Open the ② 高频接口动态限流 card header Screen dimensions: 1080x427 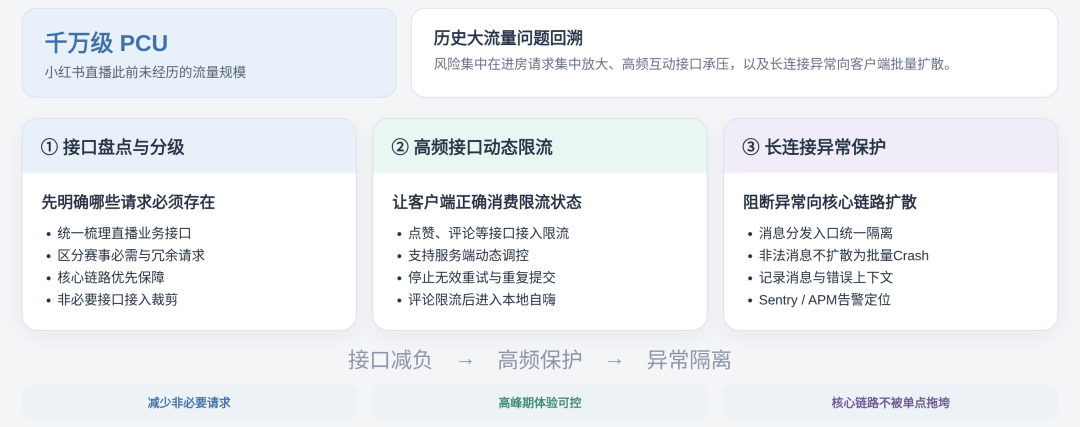540,146
